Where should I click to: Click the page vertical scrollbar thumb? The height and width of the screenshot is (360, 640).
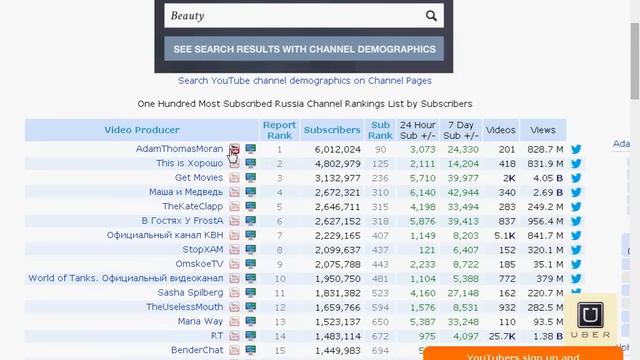(x=634, y=61)
